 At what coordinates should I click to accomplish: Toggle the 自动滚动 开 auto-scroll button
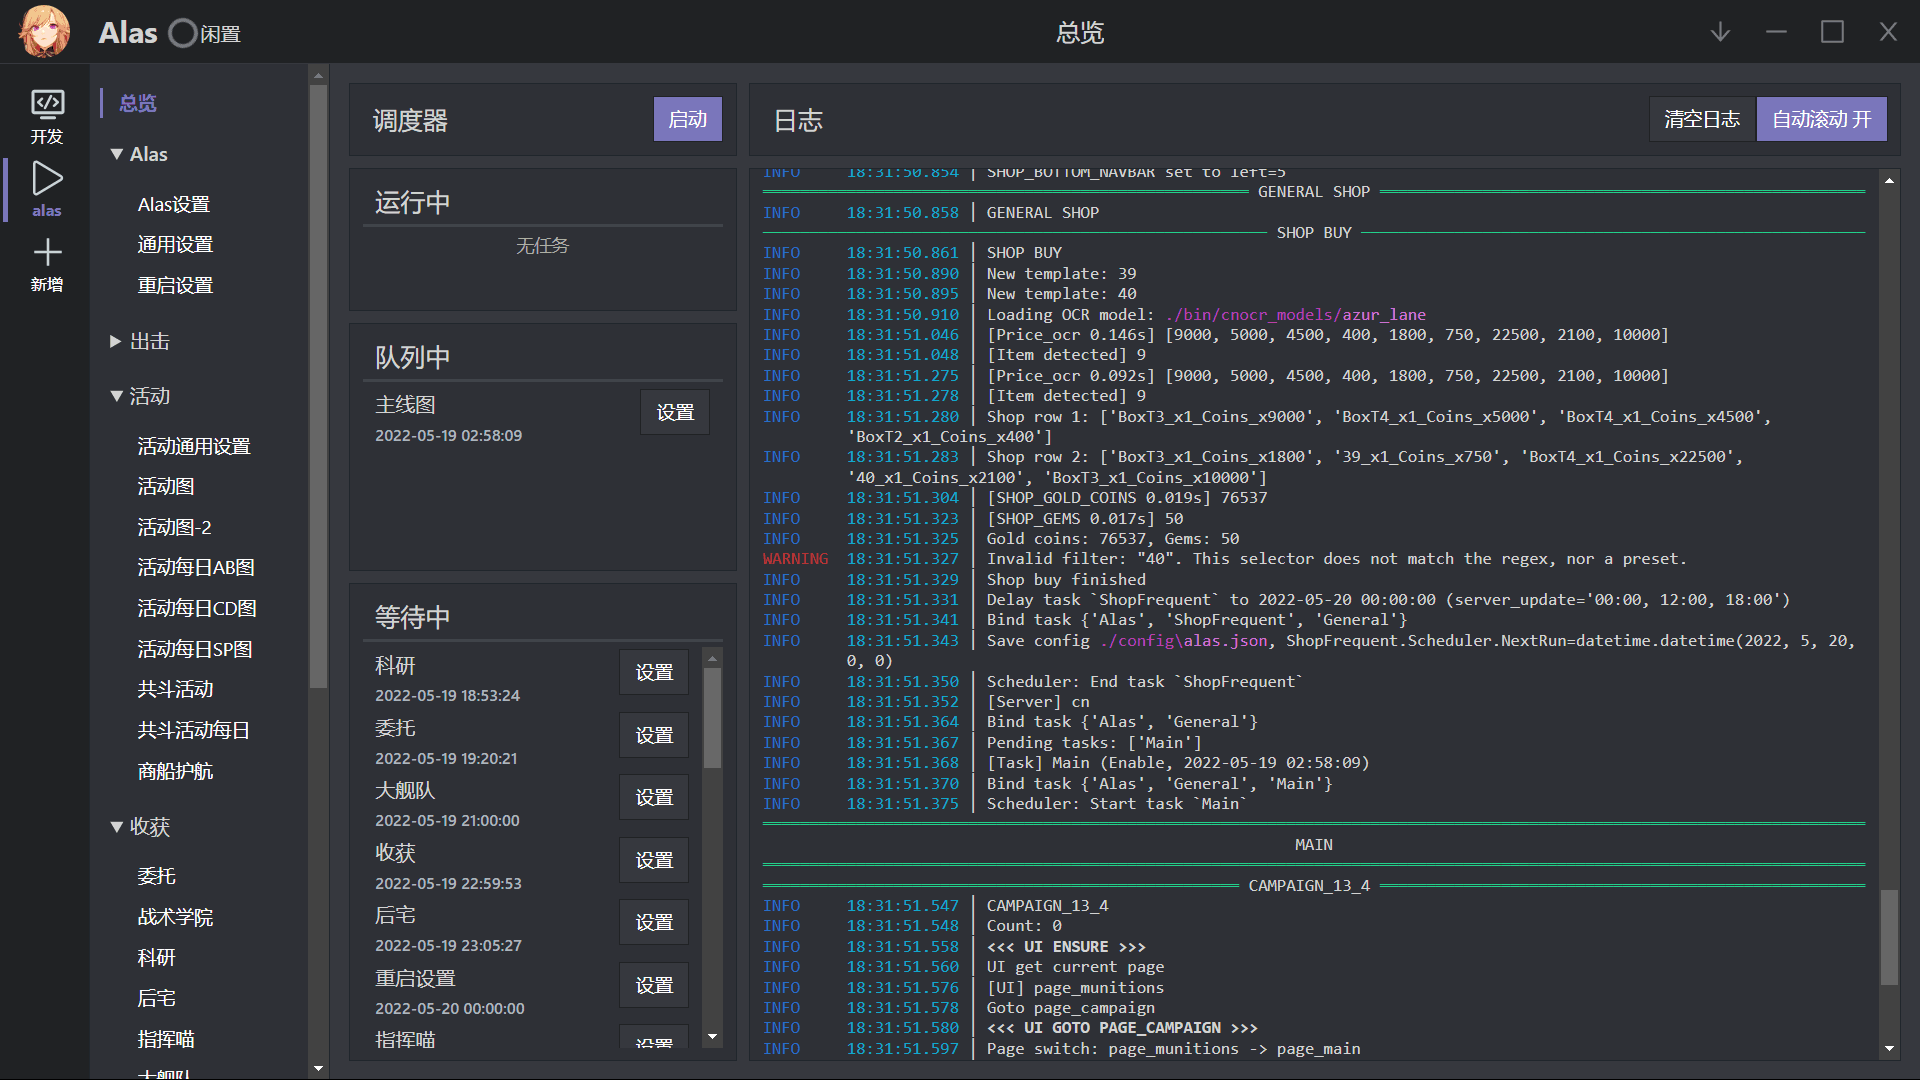(1821, 120)
